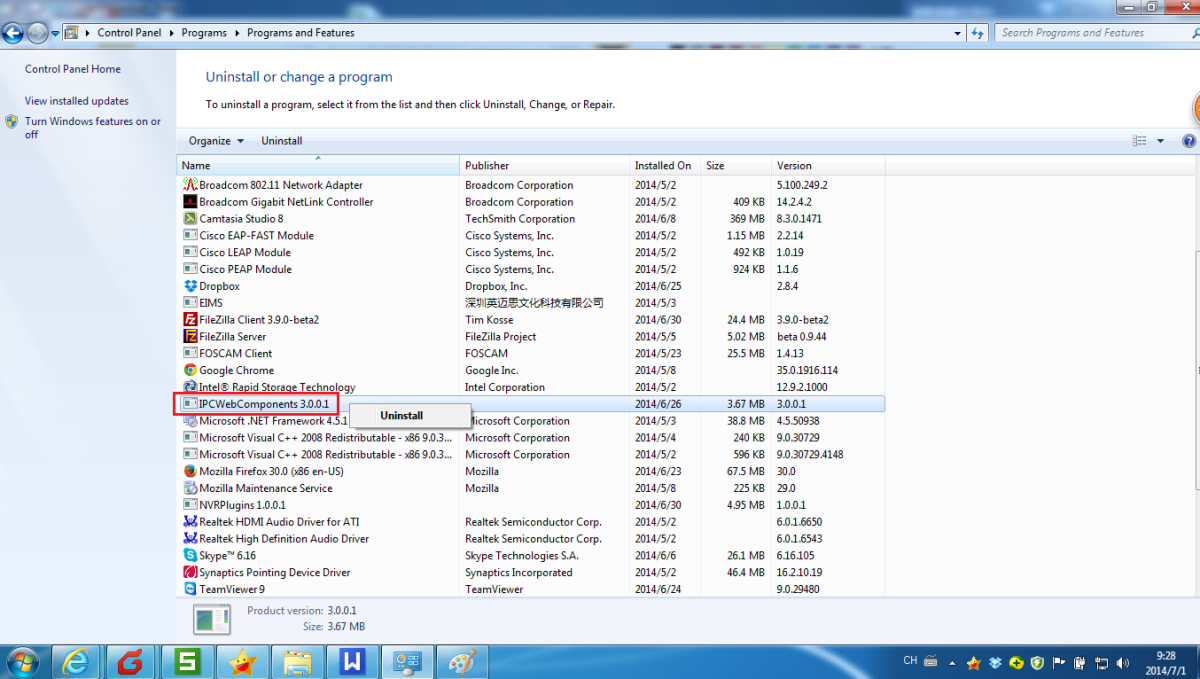Click the FileZilla Server row icon
Viewport: 1200px width, 679px height.
click(191, 337)
